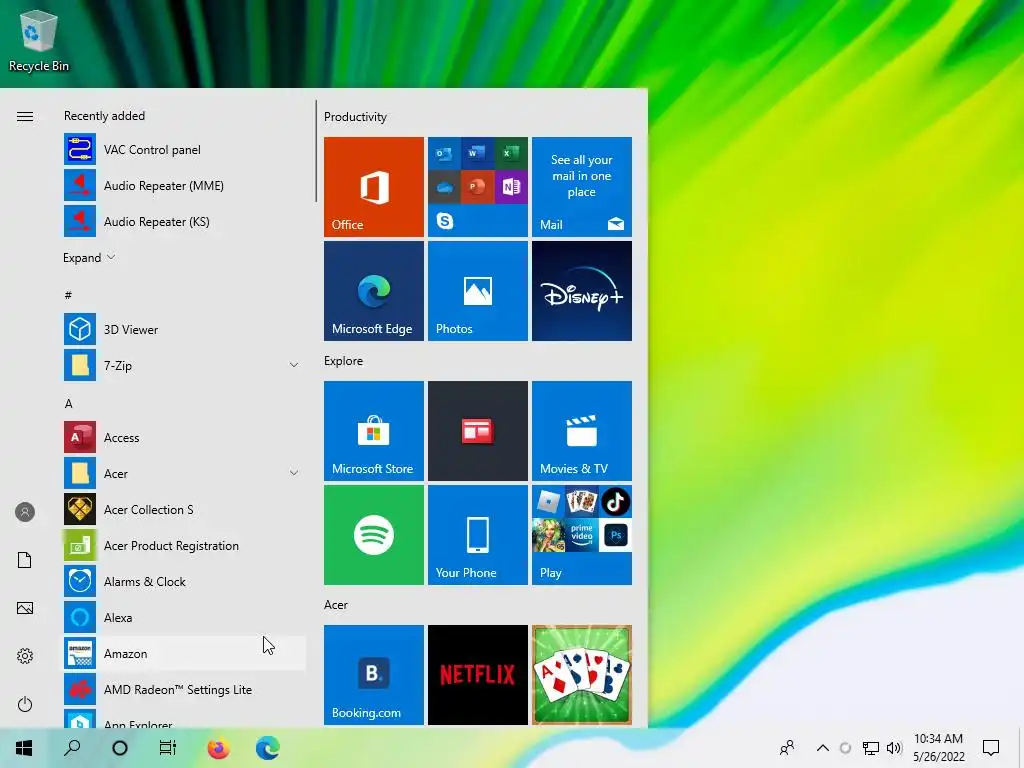Click the # letter index header
This screenshot has height=768, width=1024.
[68, 295]
